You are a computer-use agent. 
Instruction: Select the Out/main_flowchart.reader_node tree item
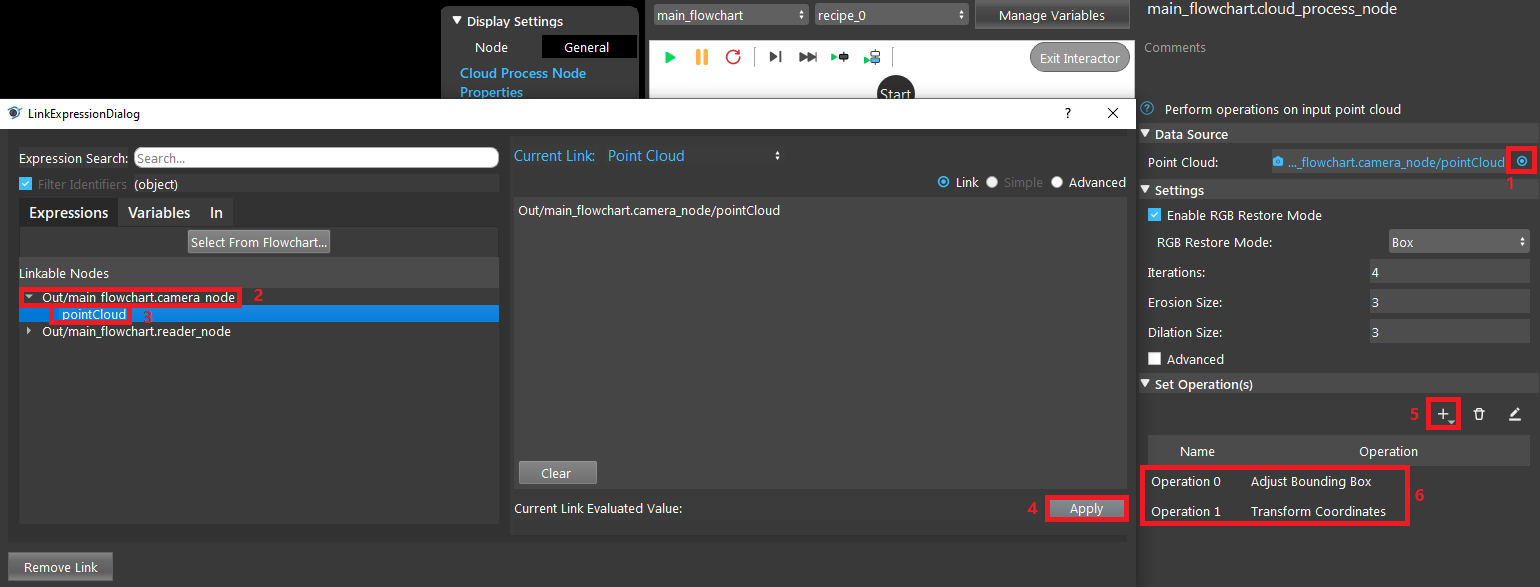tap(136, 331)
